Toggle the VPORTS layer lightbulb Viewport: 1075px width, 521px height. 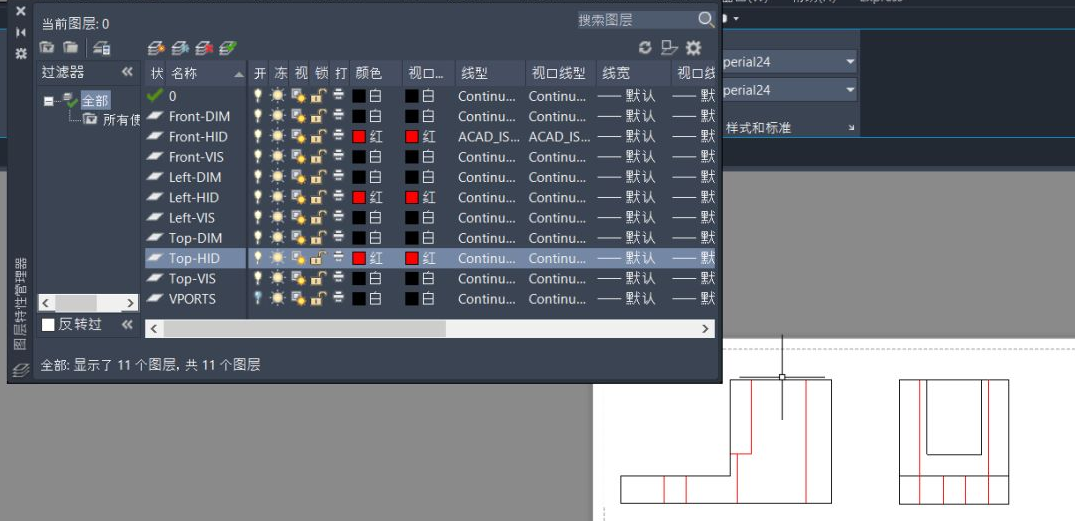coord(258,299)
